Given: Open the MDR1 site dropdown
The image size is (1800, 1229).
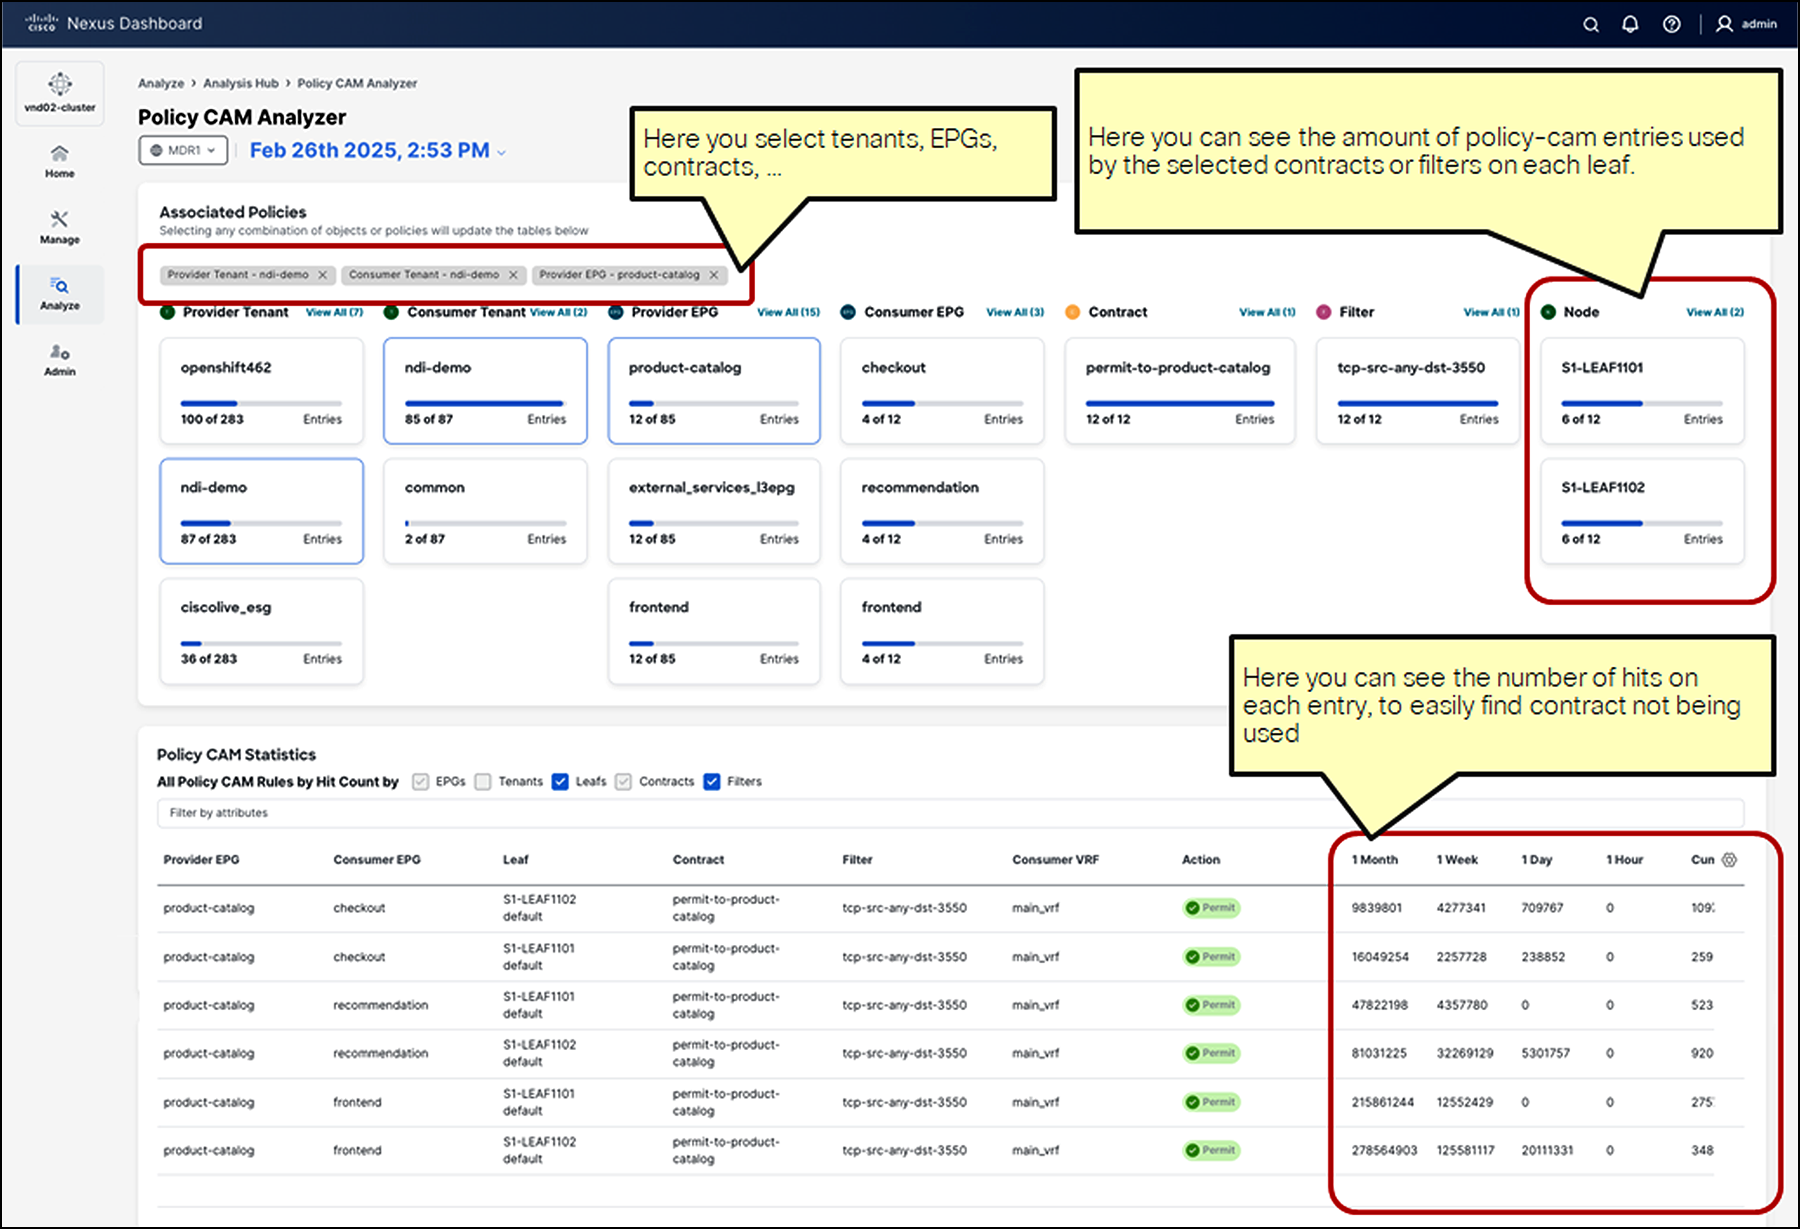Looking at the screenshot, I should click(x=183, y=150).
